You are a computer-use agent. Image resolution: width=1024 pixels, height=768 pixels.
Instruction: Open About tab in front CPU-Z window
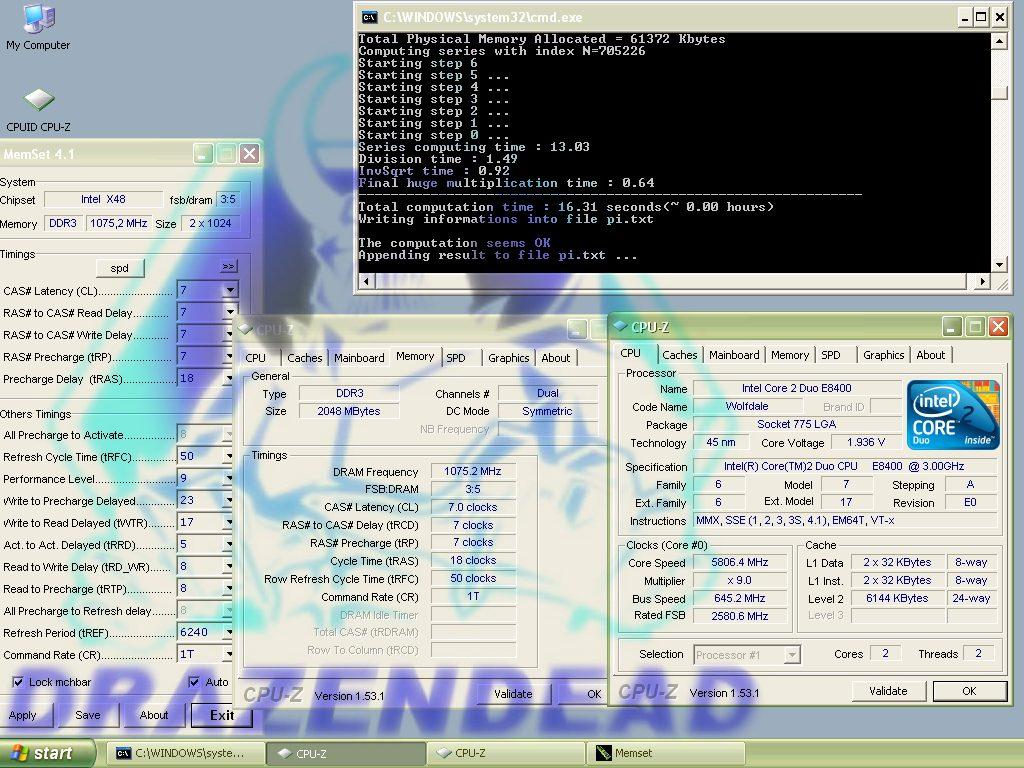(x=931, y=355)
